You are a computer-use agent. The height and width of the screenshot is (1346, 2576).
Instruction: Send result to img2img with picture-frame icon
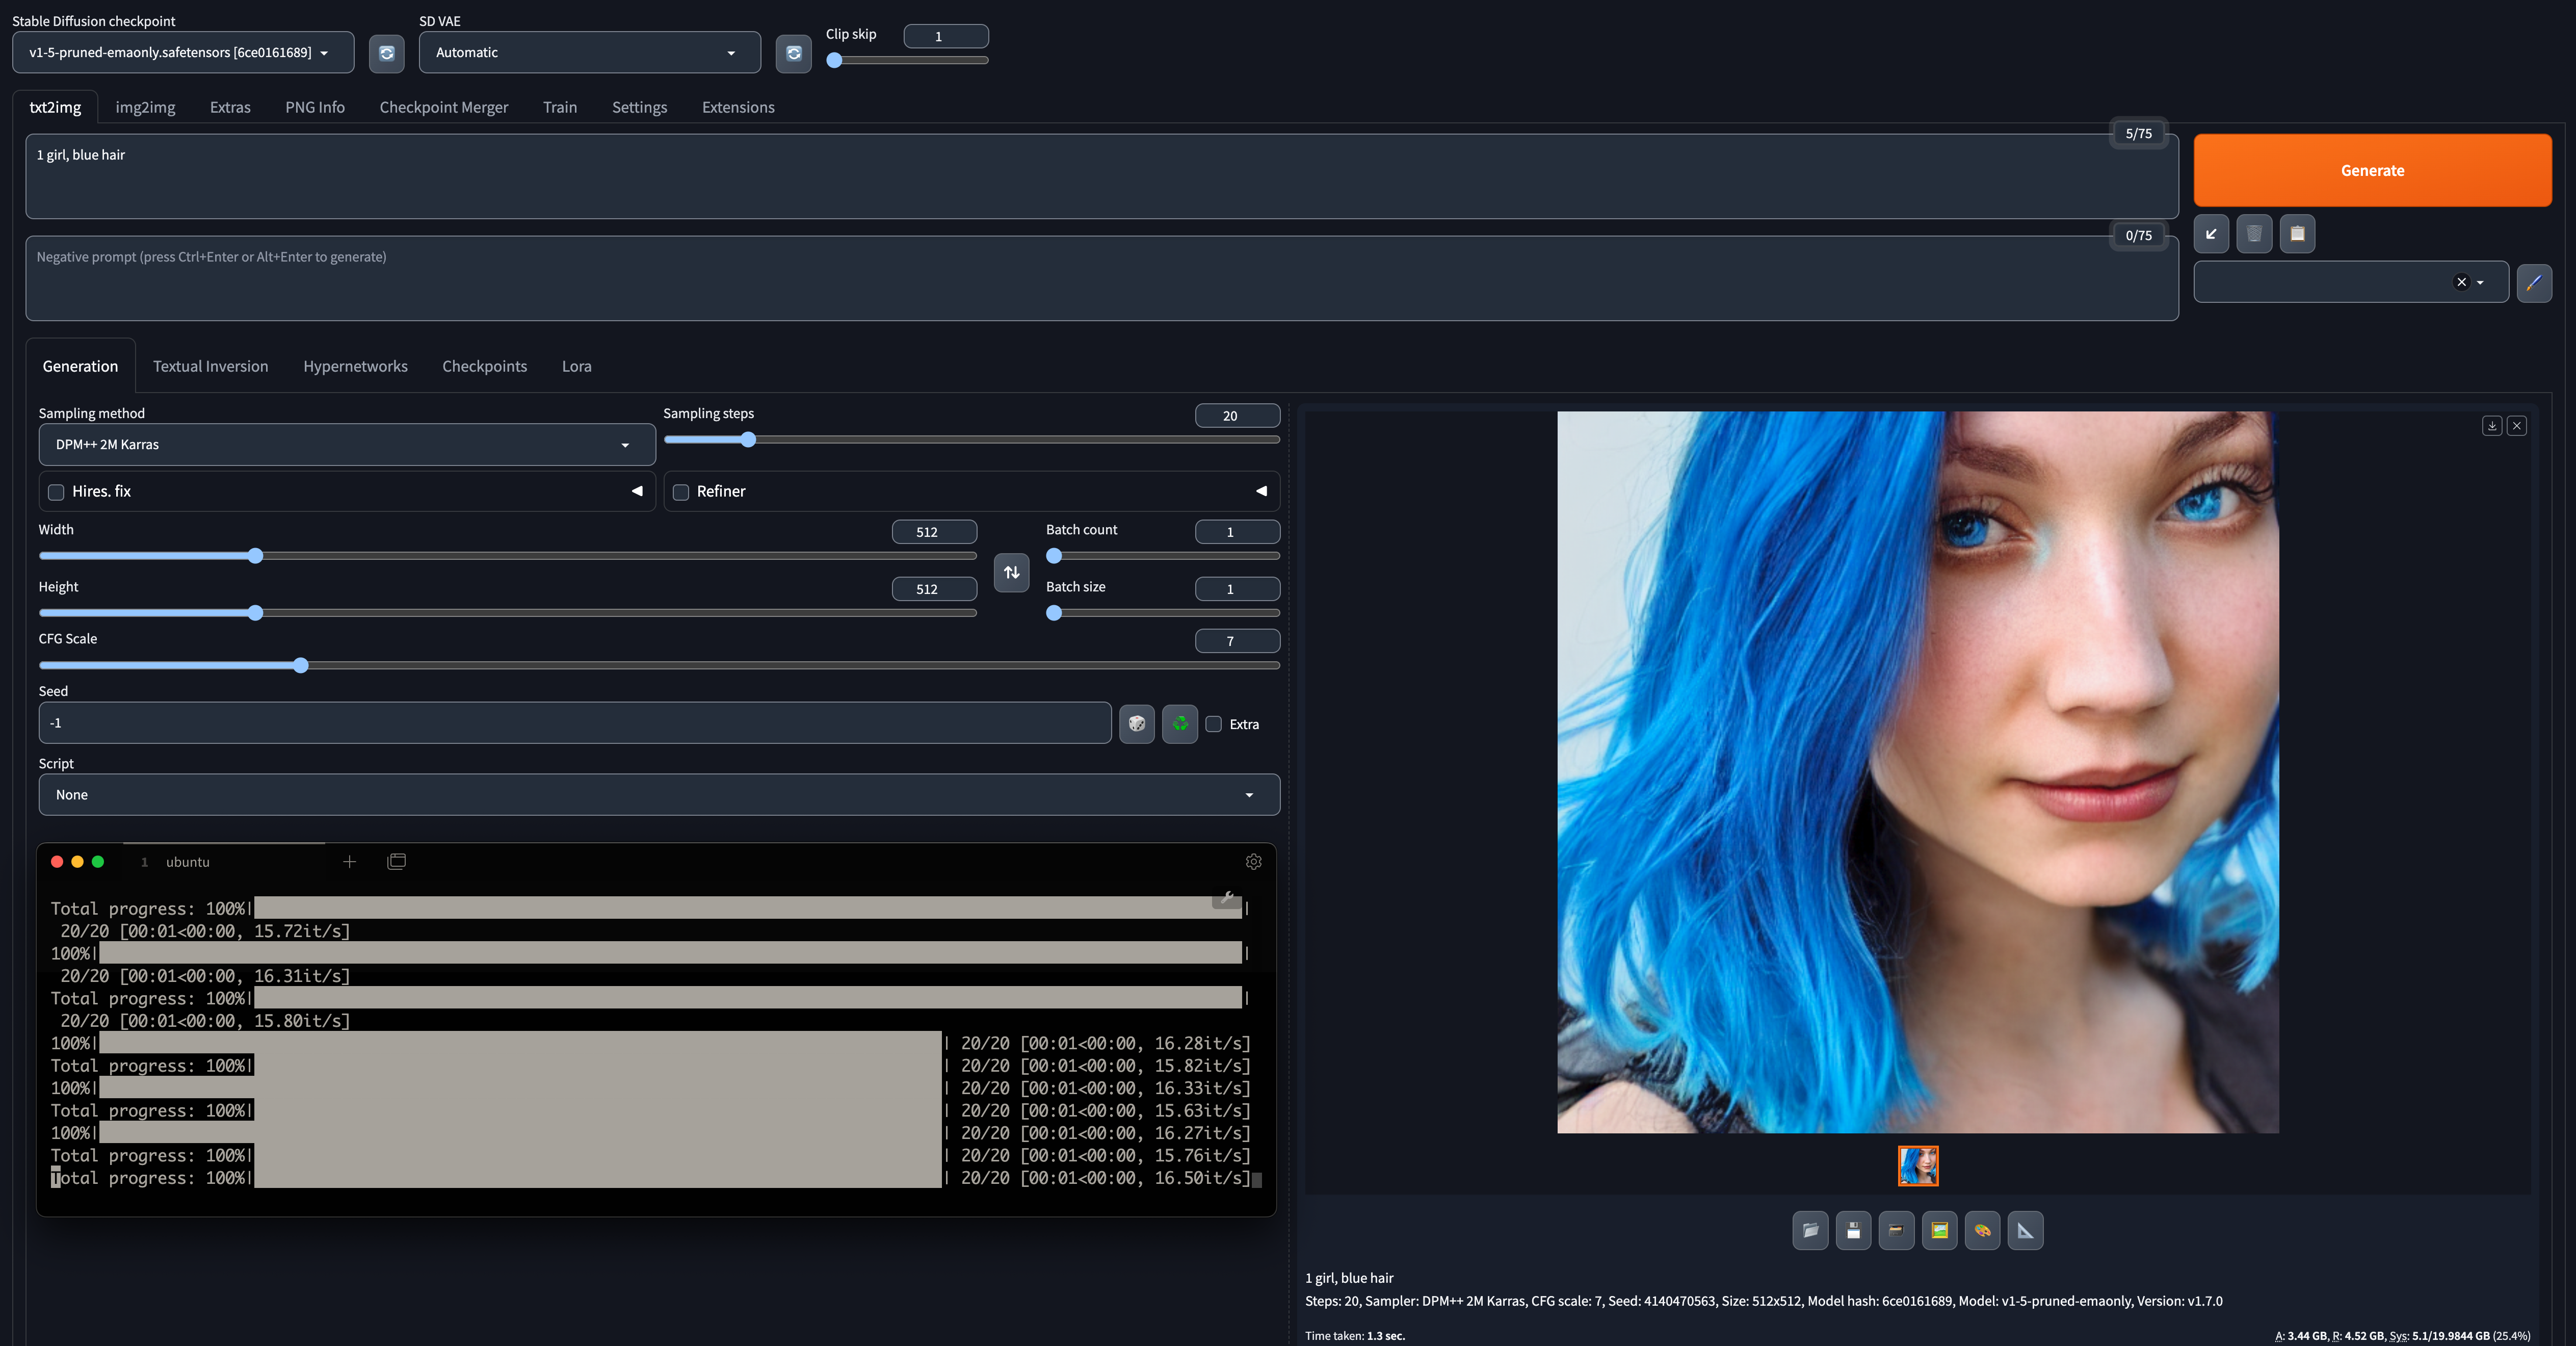(1940, 1231)
